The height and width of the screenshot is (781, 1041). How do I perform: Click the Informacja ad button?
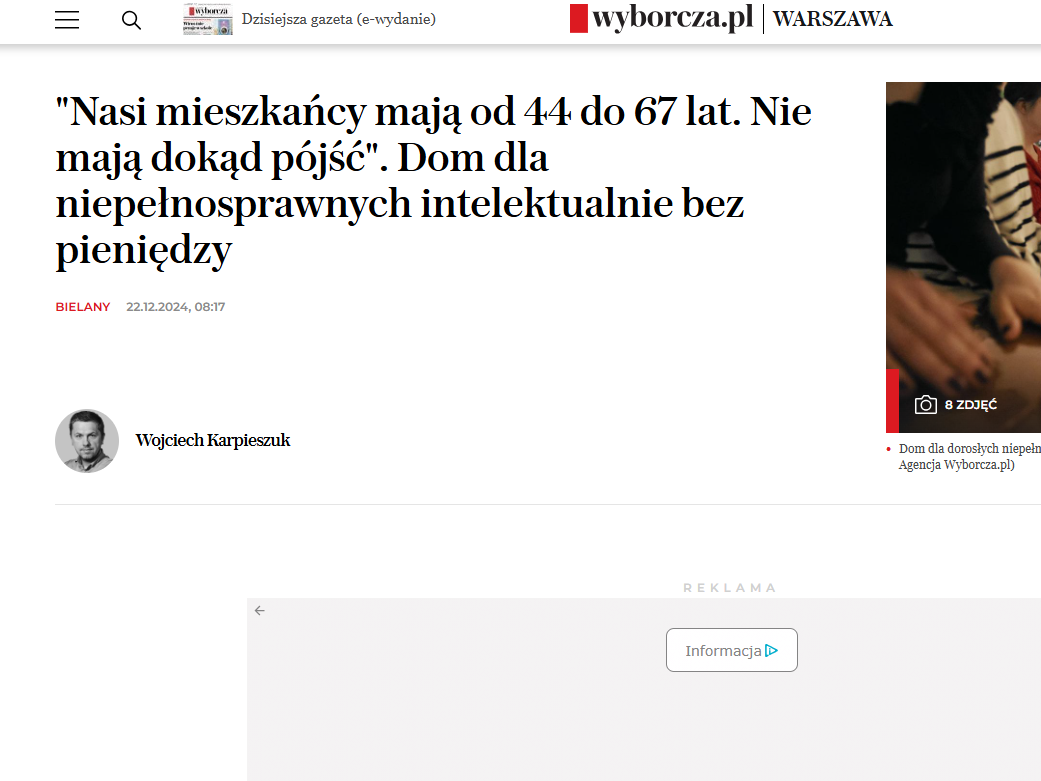click(732, 650)
